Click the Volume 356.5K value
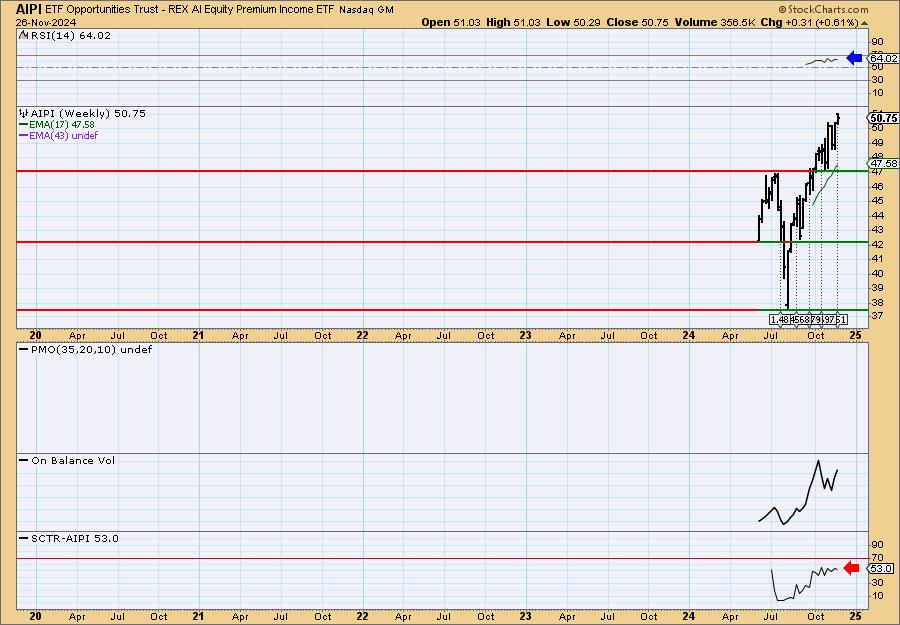 click(x=715, y=22)
